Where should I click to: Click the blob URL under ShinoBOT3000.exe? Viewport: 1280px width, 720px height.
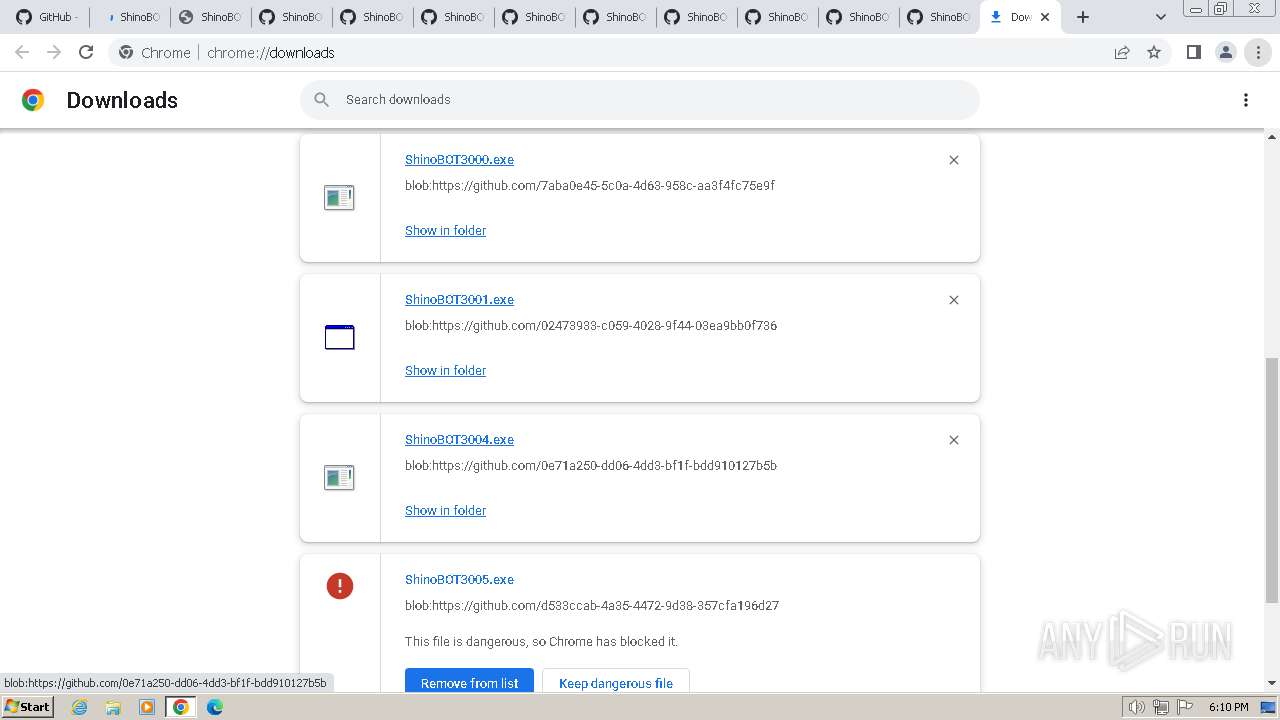click(x=590, y=186)
